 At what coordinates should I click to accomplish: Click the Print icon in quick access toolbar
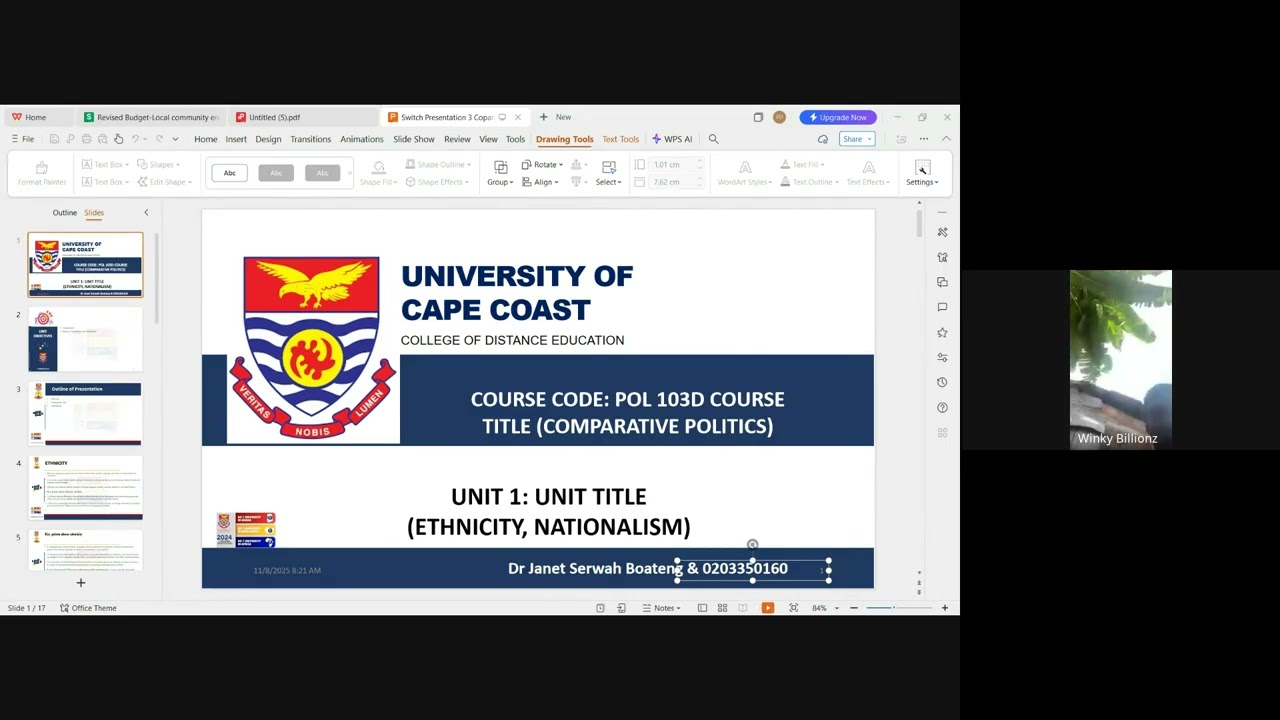click(86, 139)
